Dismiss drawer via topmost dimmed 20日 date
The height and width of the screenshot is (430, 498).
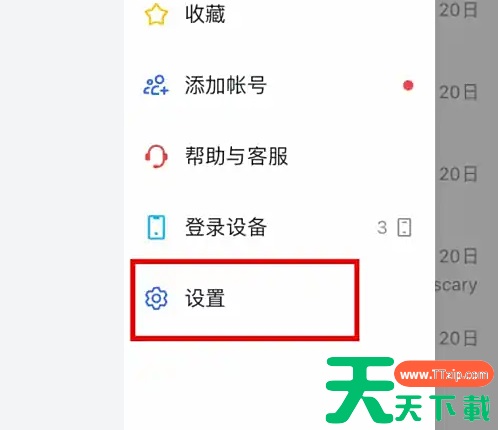point(458,10)
